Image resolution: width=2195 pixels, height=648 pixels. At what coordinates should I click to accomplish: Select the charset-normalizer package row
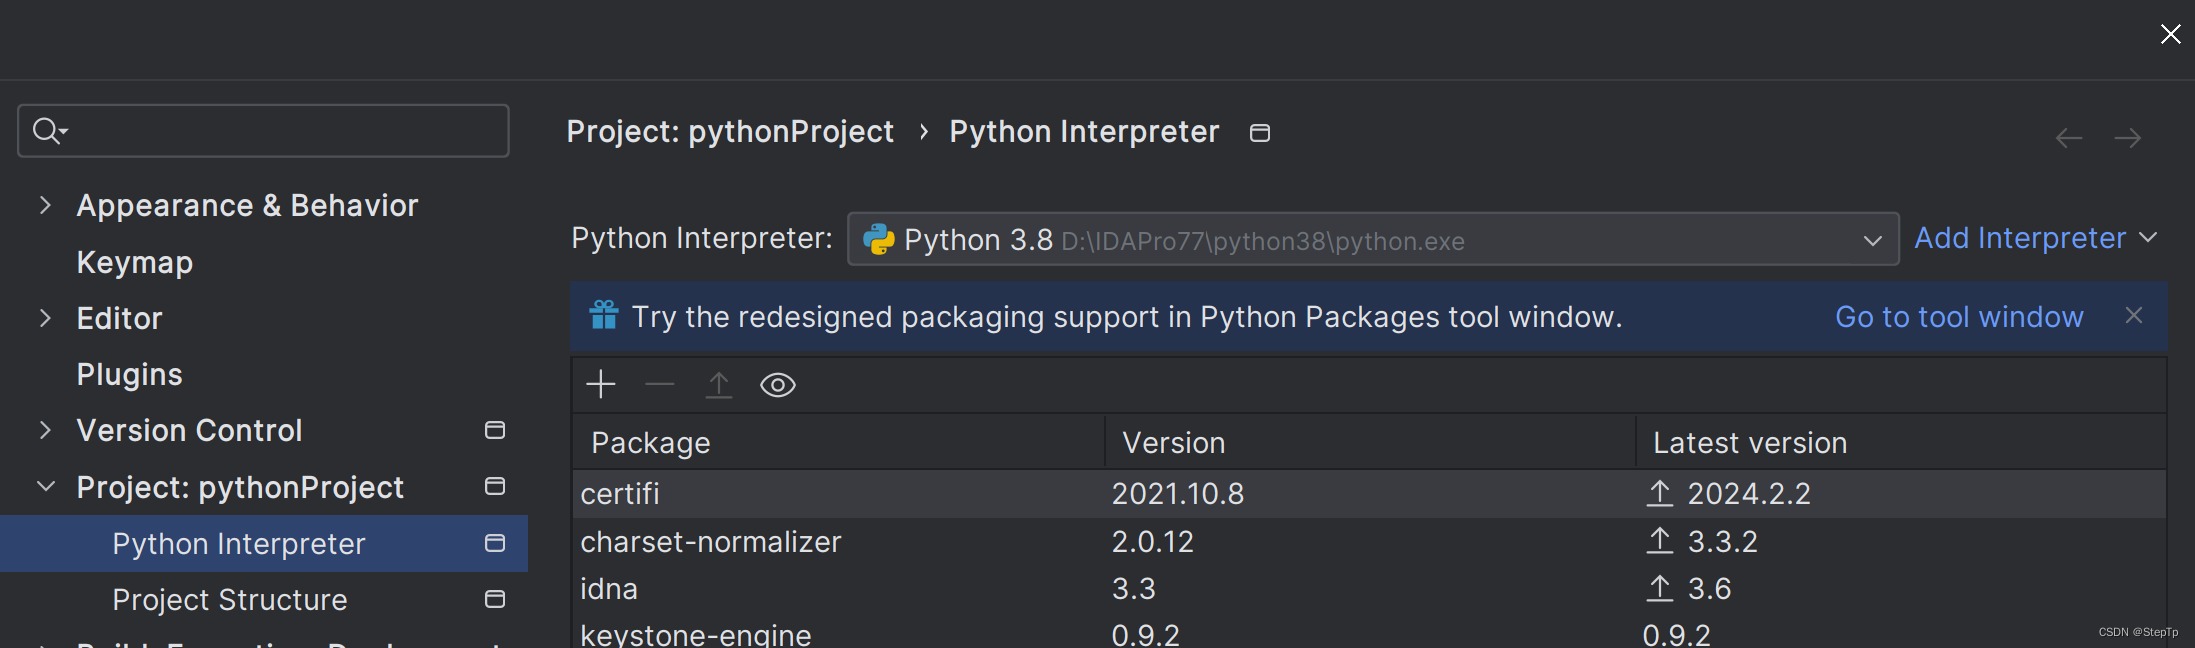1369,541
